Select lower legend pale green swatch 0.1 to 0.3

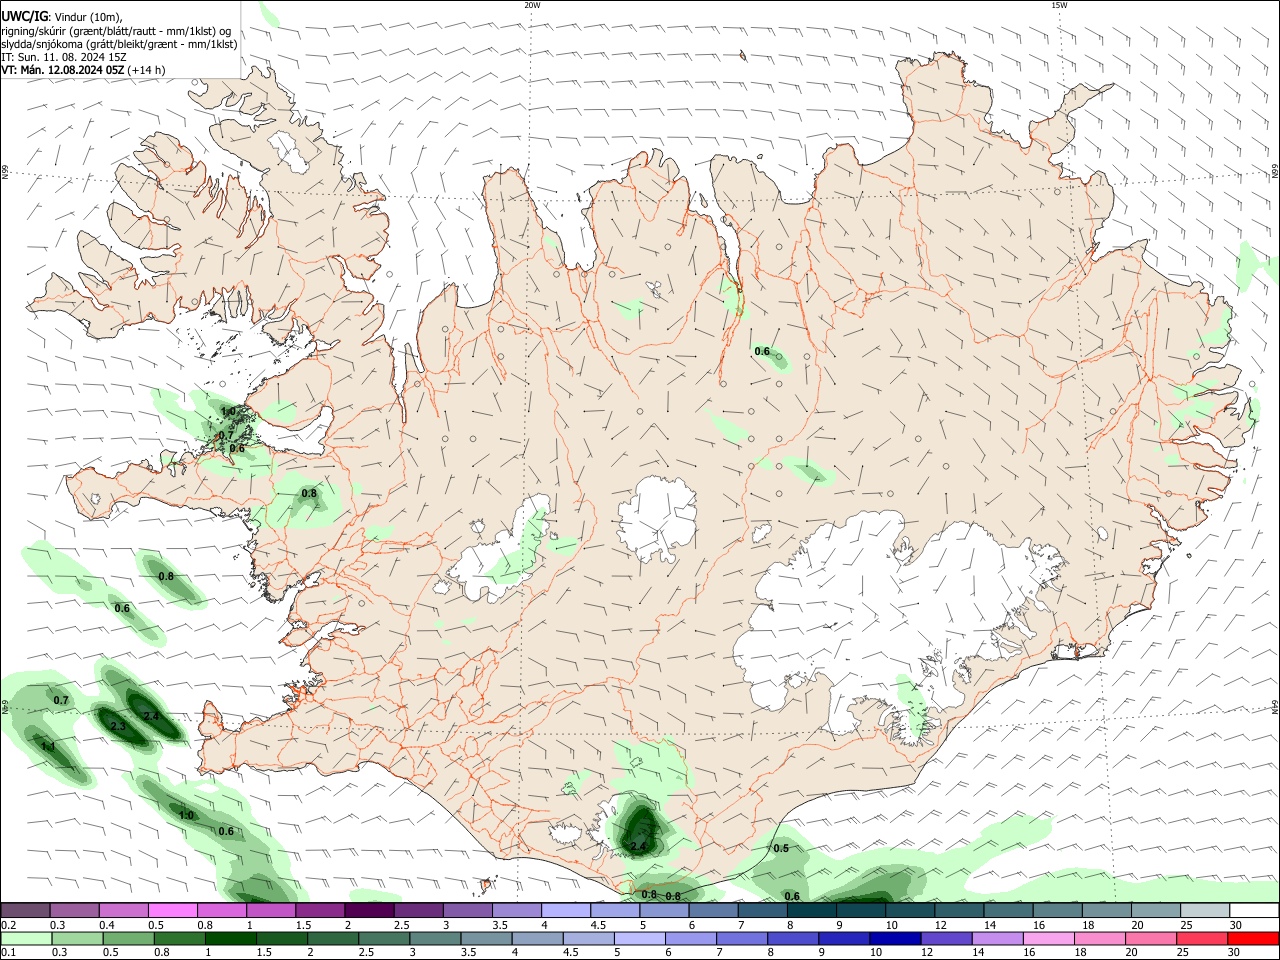[x=26, y=938]
